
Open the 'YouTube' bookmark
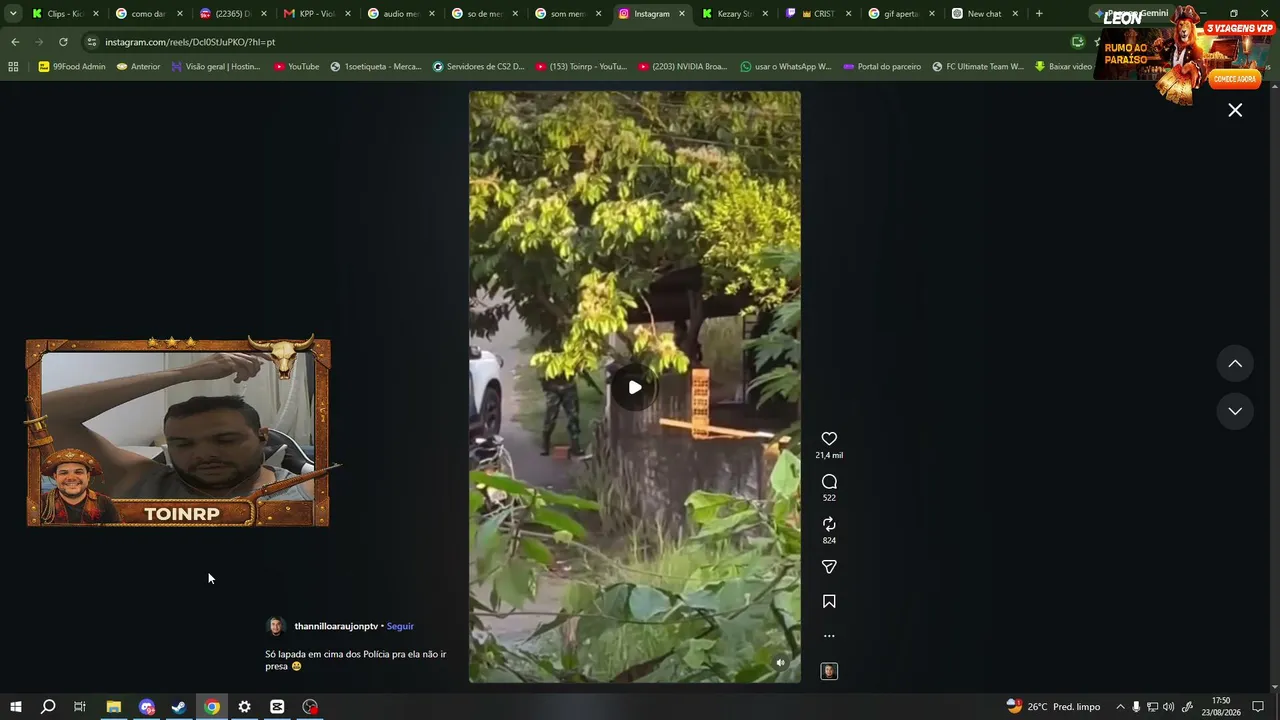pyautogui.click(x=297, y=67)
